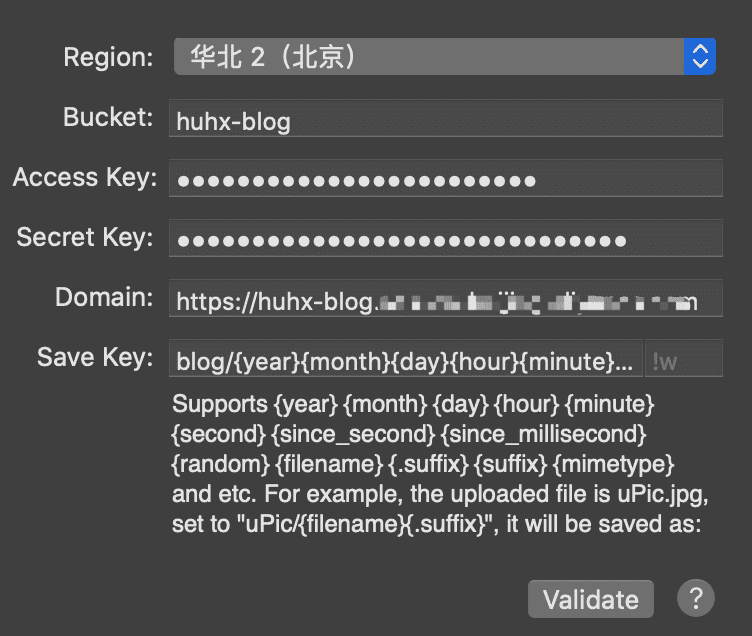Open the Region dropdown showing 华北 2（北京）
The height and width of the screenshot is (636, 752).
pyautogui.click(x=445, y=57)
